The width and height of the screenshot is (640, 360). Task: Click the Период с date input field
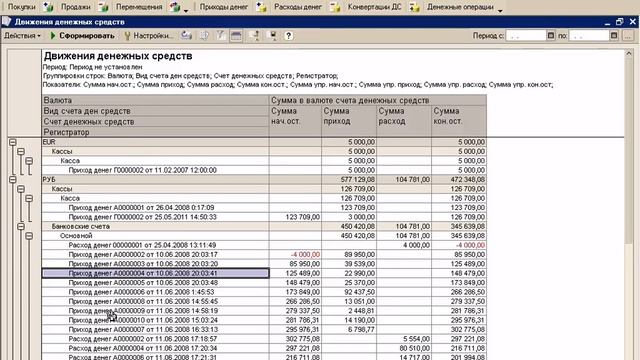[526, 36]
